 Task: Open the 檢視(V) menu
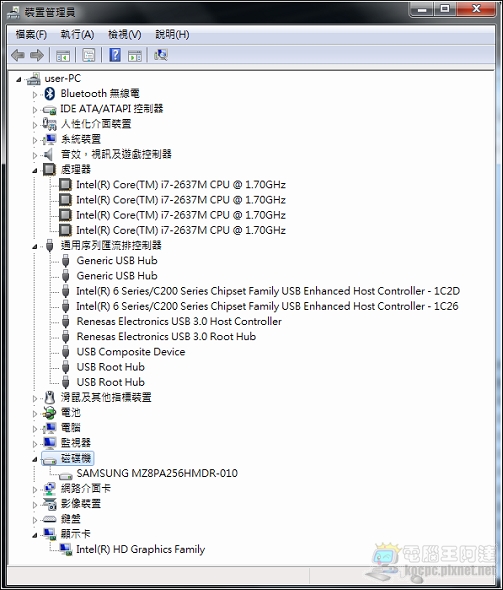pyautogui.click(x=125, y=35)
